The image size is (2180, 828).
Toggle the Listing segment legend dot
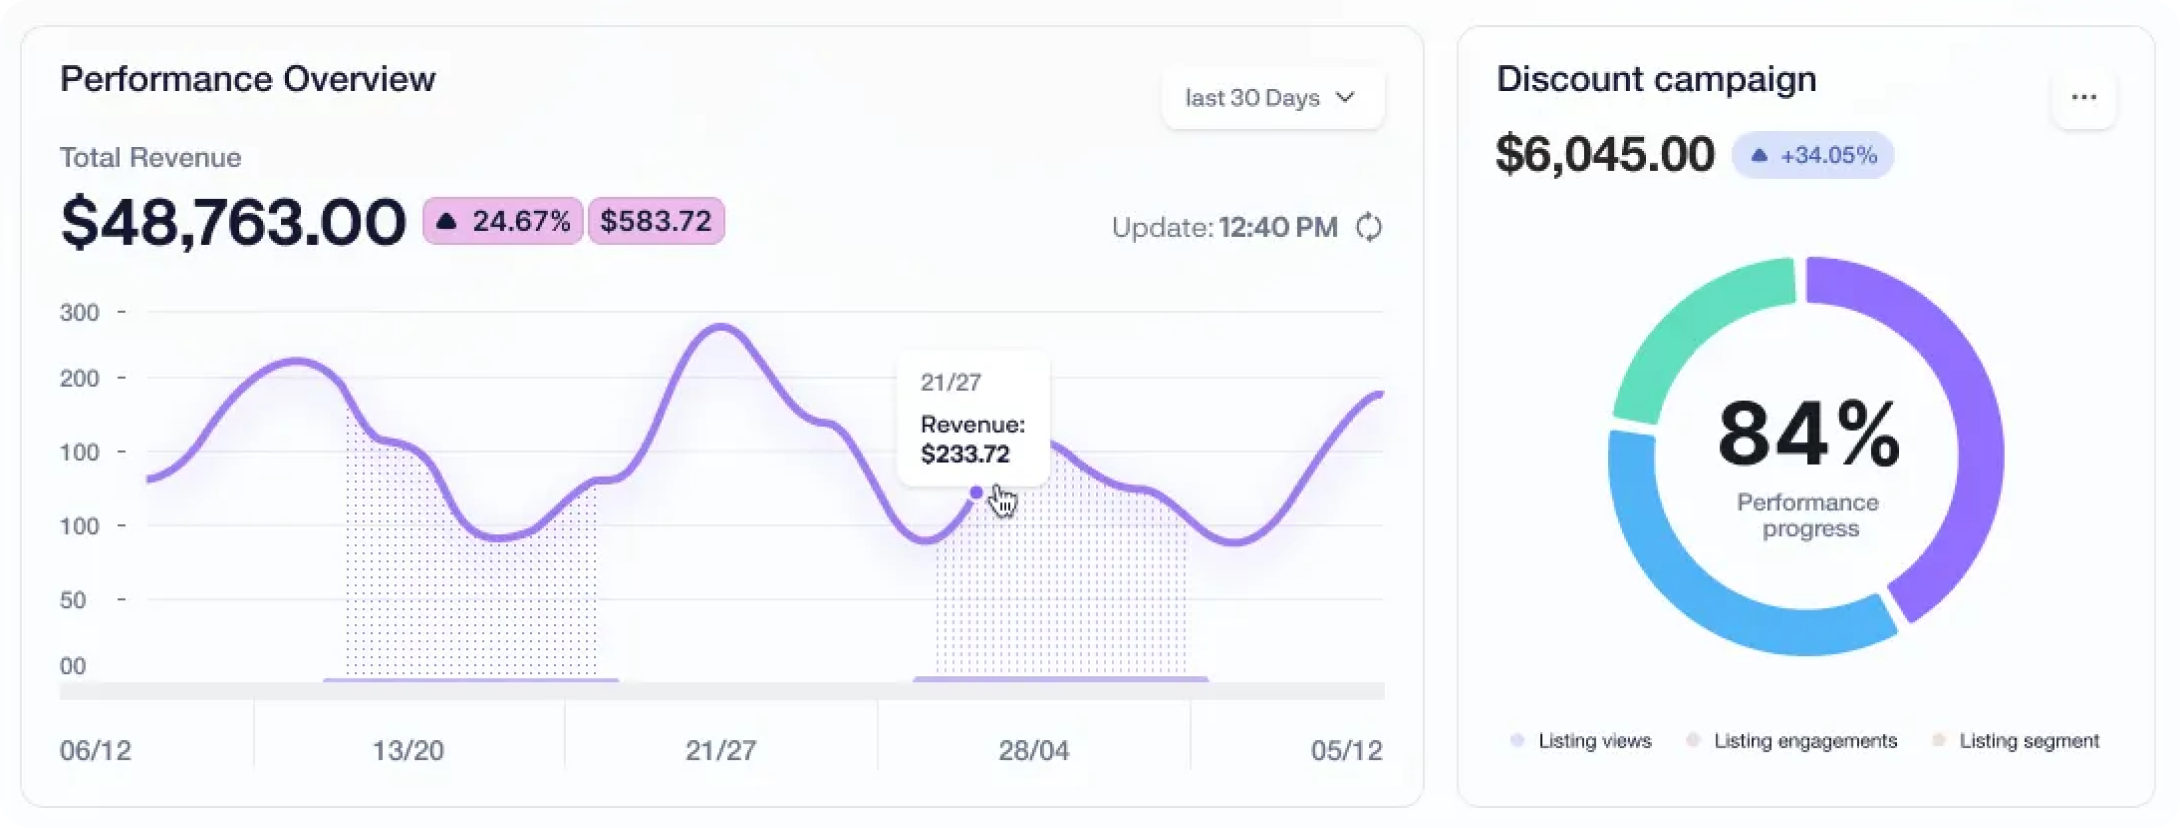1938,741
